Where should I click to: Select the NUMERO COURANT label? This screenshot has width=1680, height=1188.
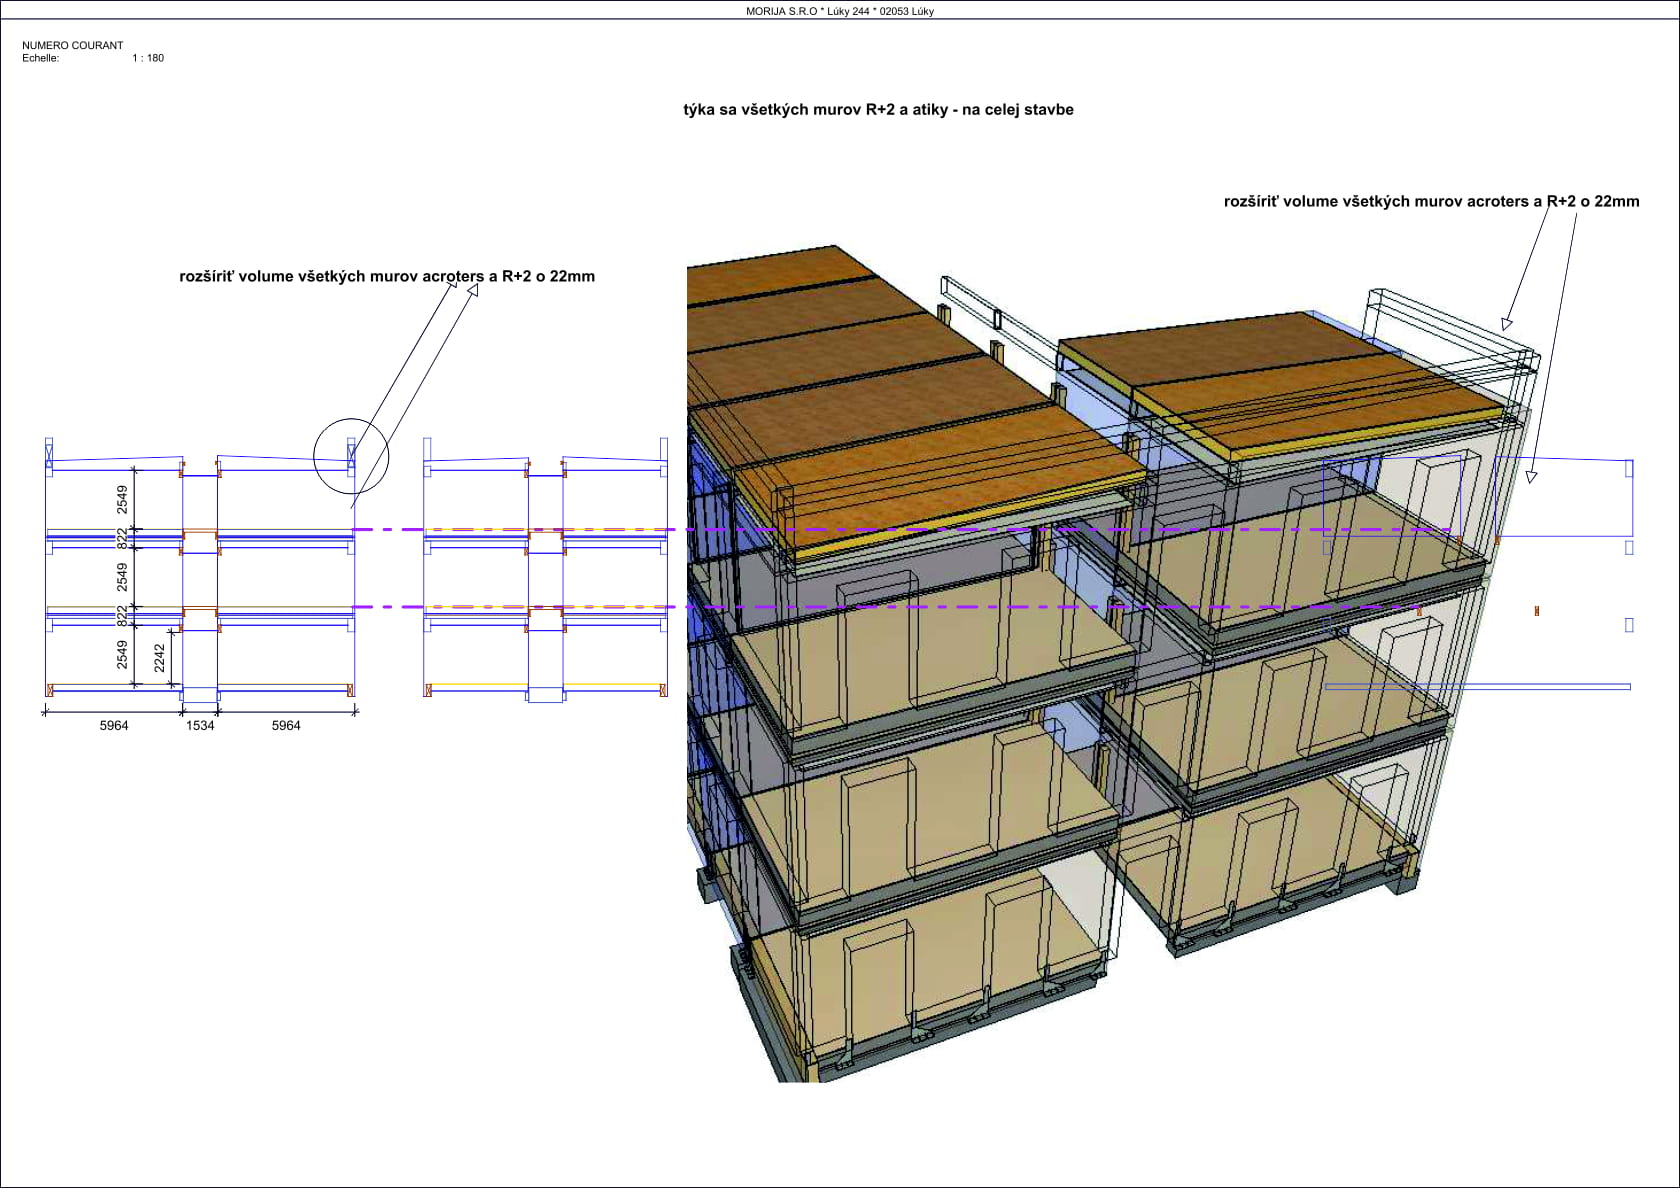(73, 45)
